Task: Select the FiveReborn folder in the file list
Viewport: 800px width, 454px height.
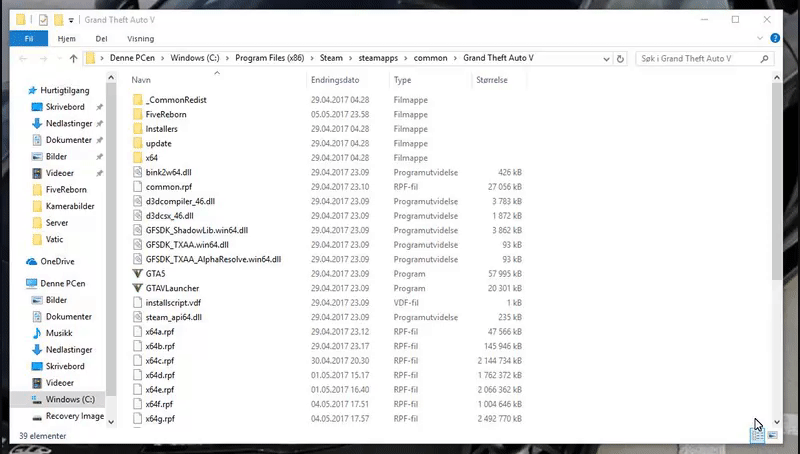Action: pos(166,114)
